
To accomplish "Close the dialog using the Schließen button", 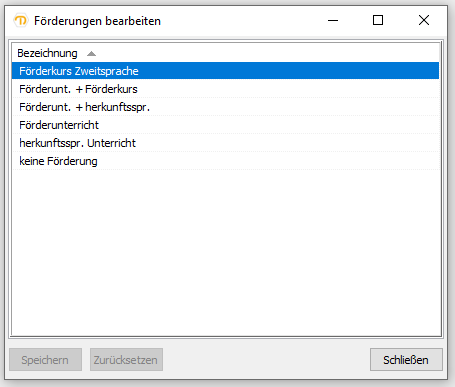I will (406, 360).
